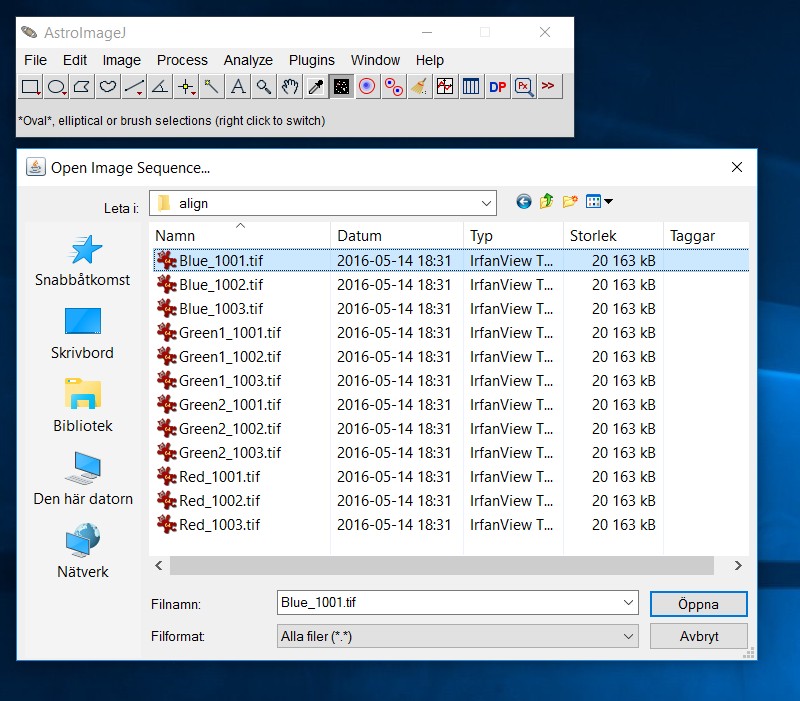
Task: Click the multi-aperture photometry icon
Action: click(x=393, y=86)
